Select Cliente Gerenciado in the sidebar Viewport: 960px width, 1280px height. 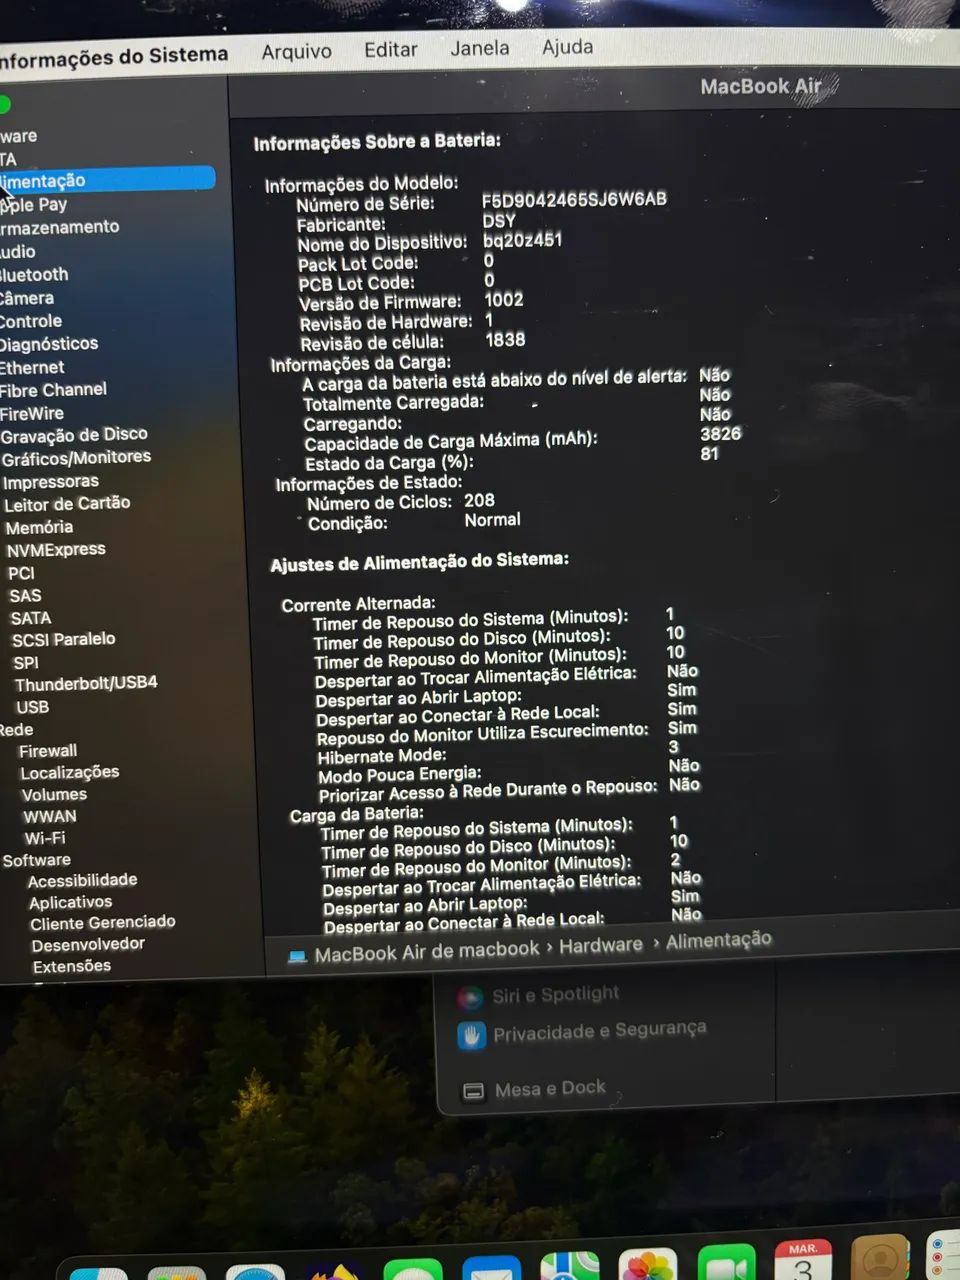pos(102,924)
